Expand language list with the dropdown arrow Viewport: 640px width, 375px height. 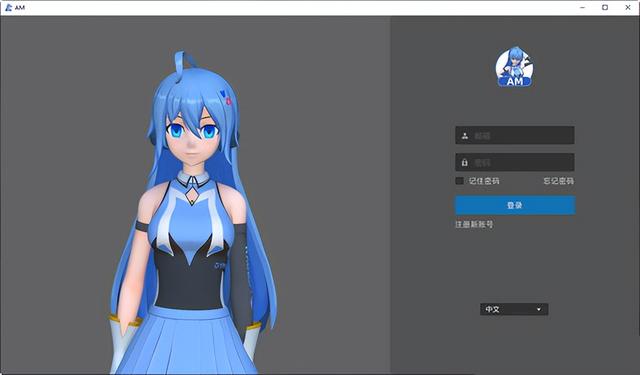pyautogui.click(x=539, y=309)
